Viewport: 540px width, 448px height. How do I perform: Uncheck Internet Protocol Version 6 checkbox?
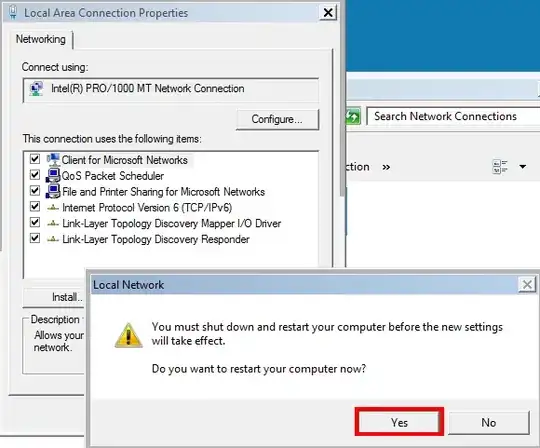(x=35, y=207)
